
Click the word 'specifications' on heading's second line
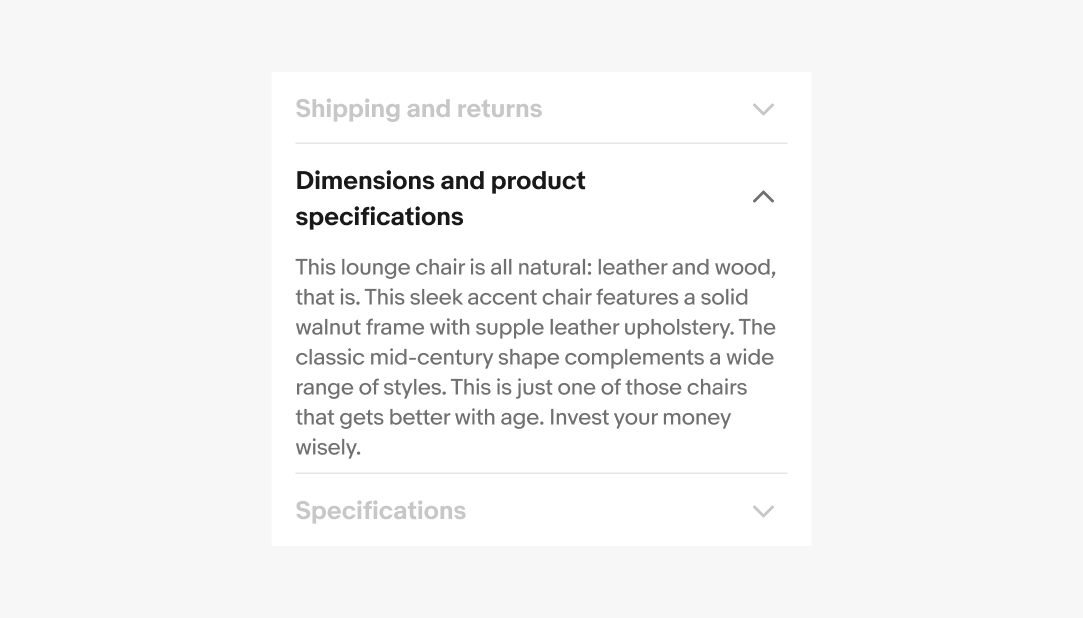coord(379,217)
